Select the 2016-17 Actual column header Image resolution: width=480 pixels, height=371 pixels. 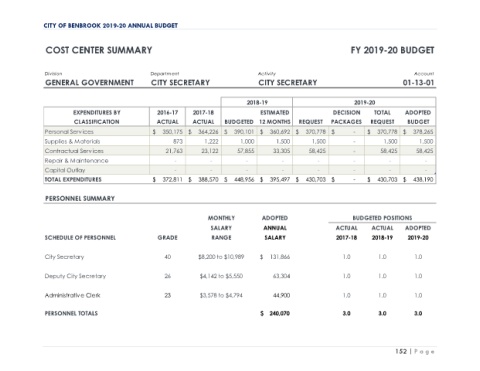pos(168,117)
